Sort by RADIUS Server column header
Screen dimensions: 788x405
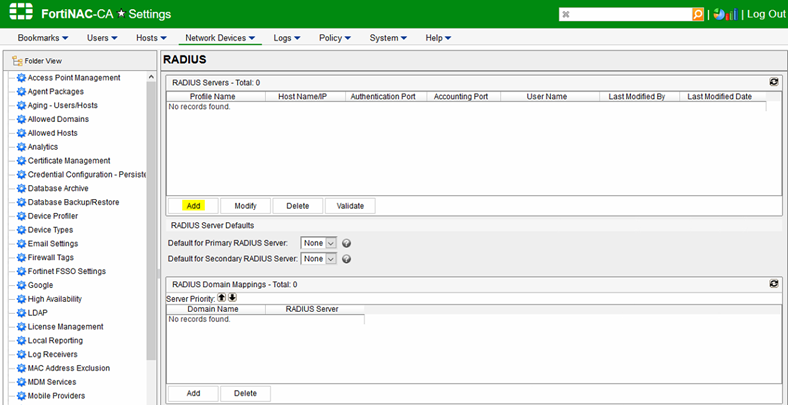(312, 309)
